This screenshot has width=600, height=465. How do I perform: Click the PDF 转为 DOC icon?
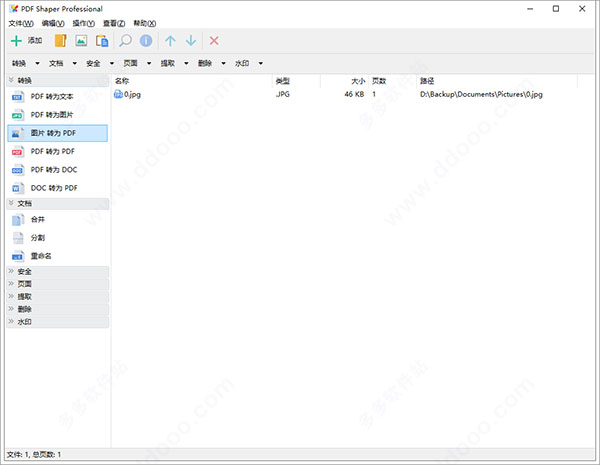tap(18, 170)
